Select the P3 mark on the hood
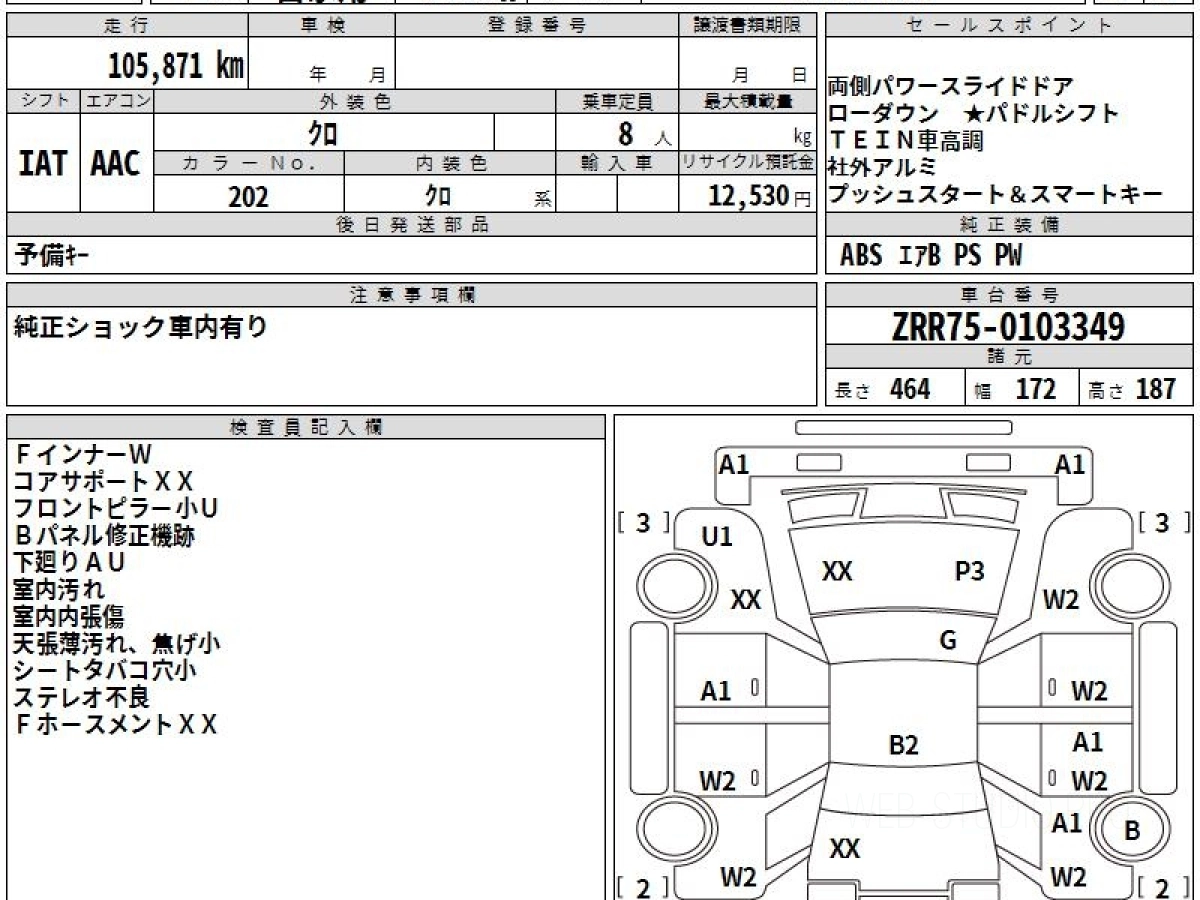This screenshot has height=900, width=1200. [969, 571]
